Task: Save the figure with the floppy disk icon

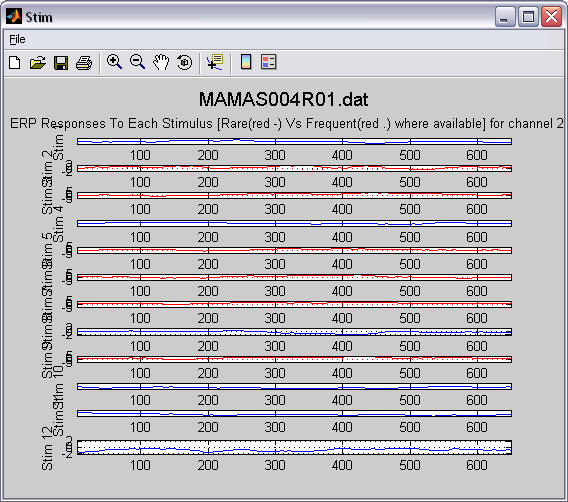Action: click(x=61, y=63)
